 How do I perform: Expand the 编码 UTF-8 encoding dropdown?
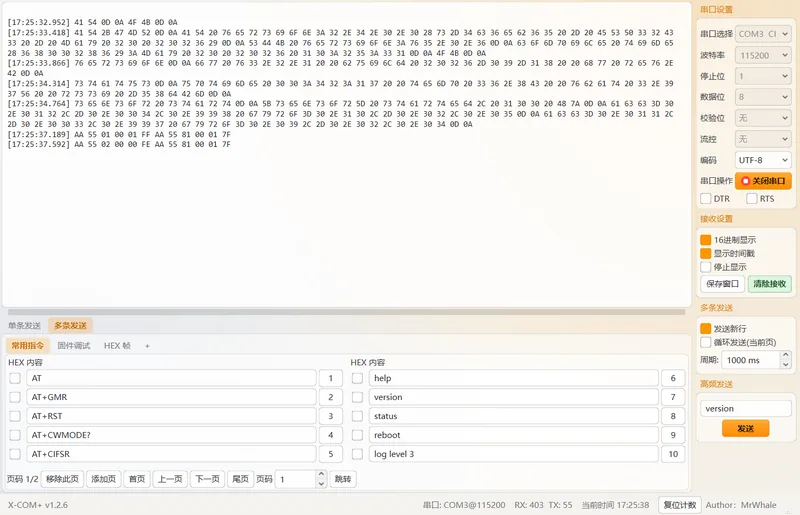pos(763,160)
